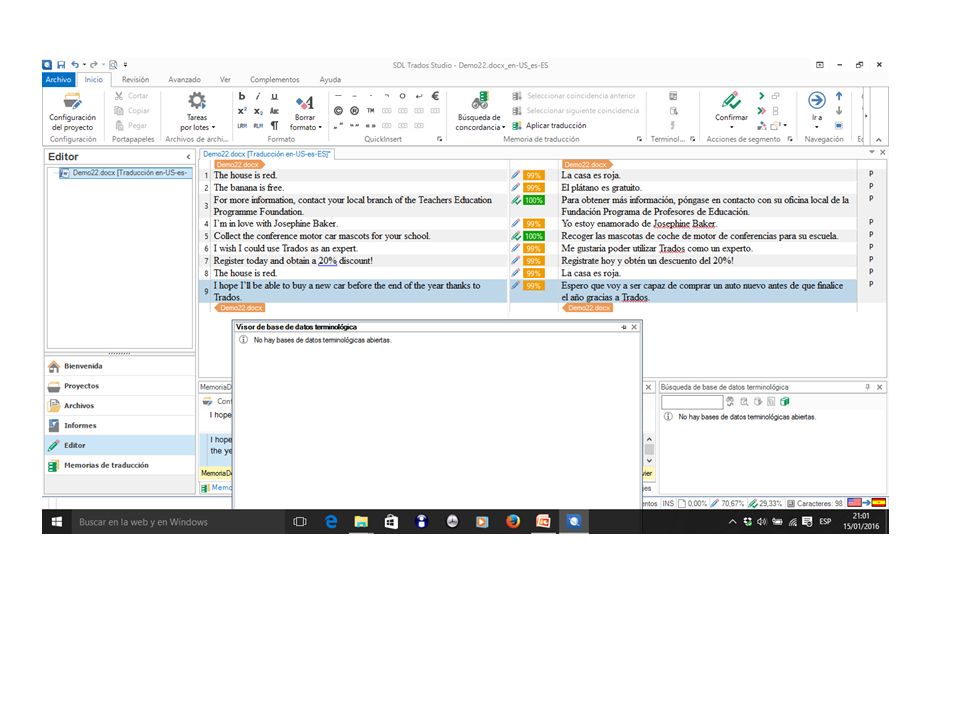960x720 pixels.
Task: Insert degree symbol from QuickInsert
Action: click(x=402, y=96)
